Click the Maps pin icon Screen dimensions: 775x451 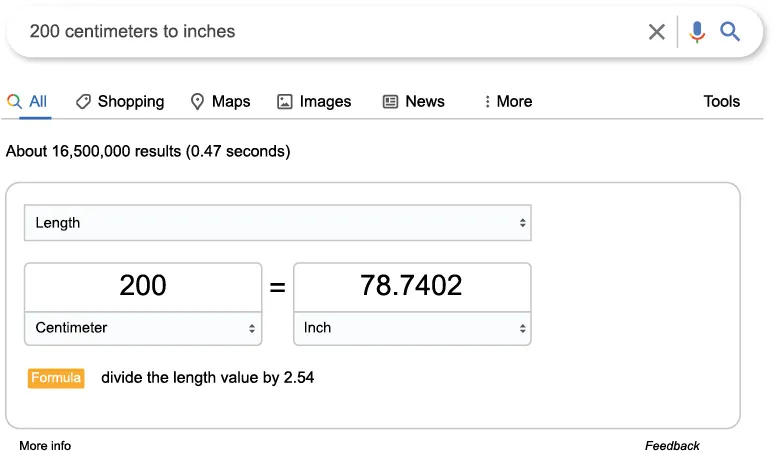tap(198, 101)
